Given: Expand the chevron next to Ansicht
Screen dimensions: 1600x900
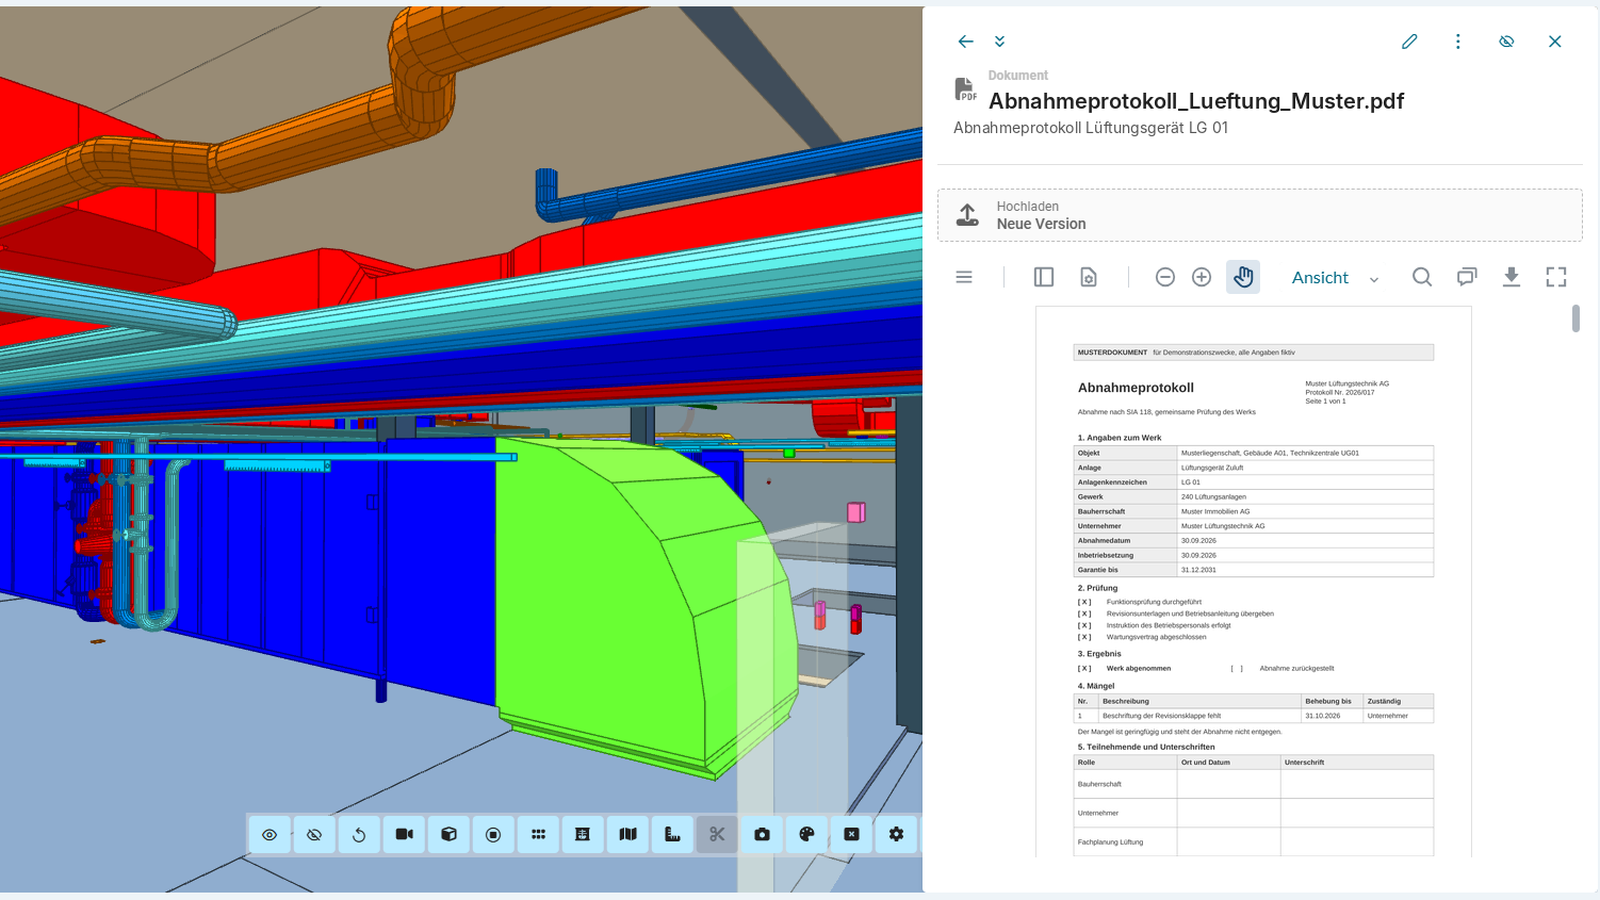Looking at the screenshot, I should point(1374,279).
